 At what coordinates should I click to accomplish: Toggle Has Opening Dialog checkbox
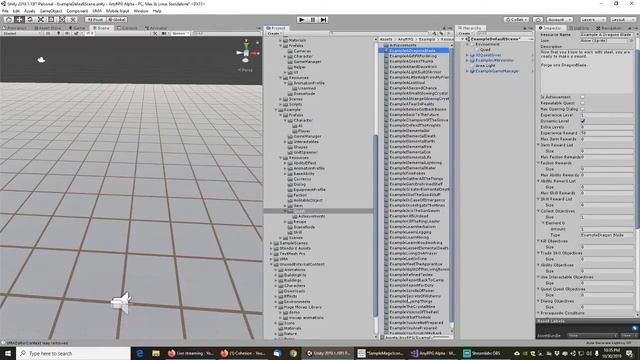click(582, 109)
